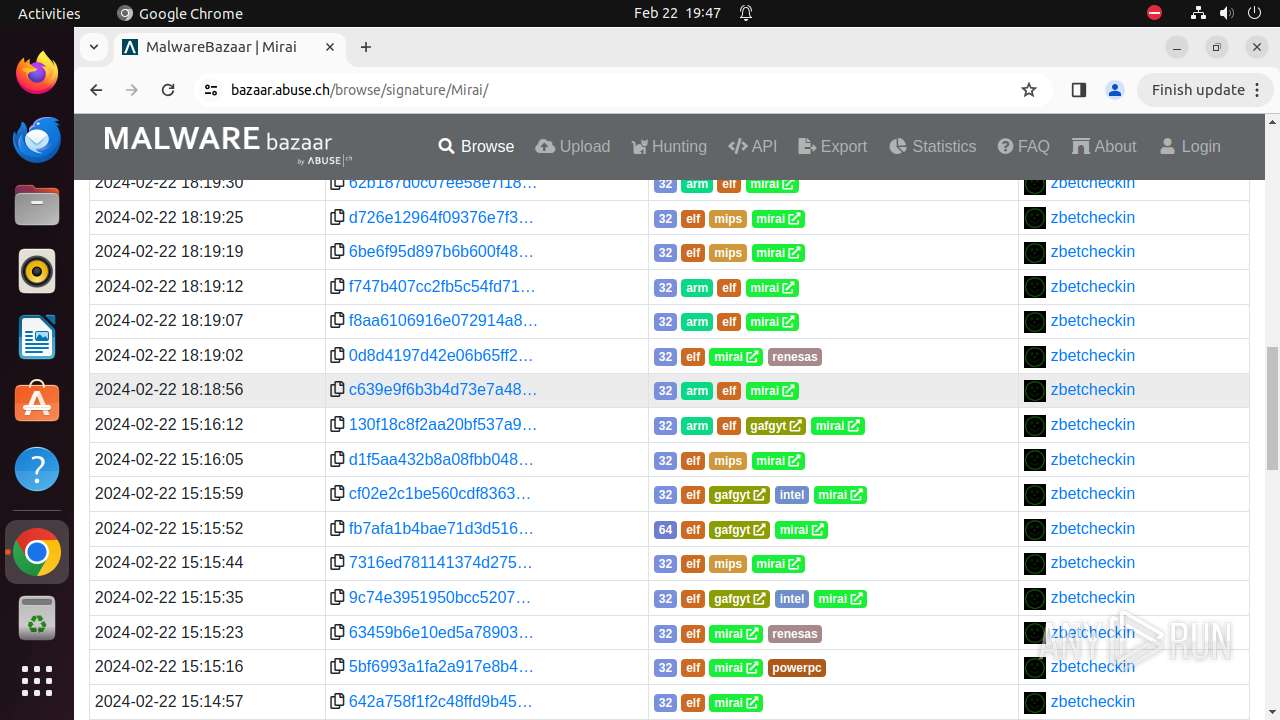Image resolution: width=1280 pixels, height=720 pixels.
Task: Click the 64 tag in fb7afa1b4bae row
Action: (x=665, y=530)
